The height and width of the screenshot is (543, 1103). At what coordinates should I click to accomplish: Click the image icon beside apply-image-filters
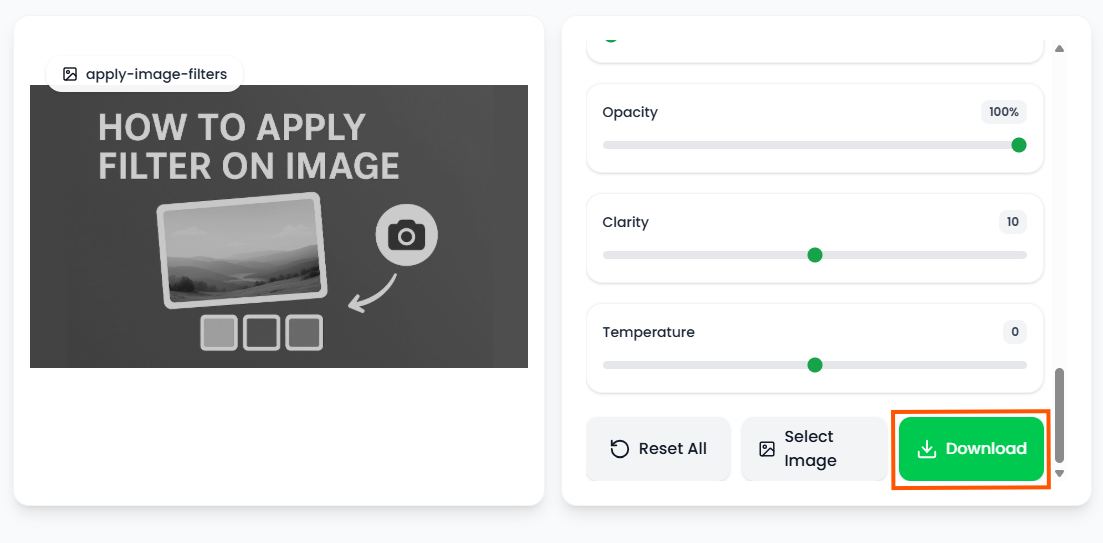coord(70,74)
